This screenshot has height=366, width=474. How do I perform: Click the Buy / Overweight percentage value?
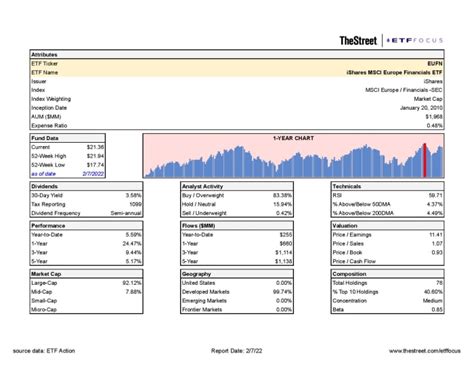pos(282,195)
